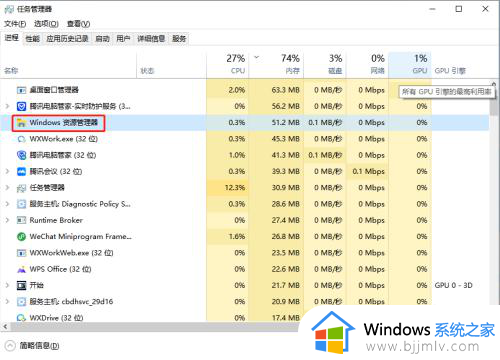Expand the Diagnostic Policy service host group
500x360 pixels.
coord(7,204)
